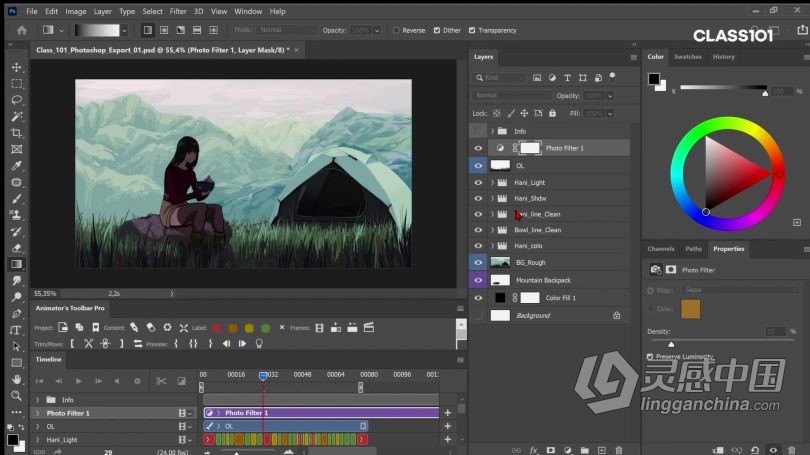Select the Move tool
Viewport: 810px width, 455px height.
[17, 67]
